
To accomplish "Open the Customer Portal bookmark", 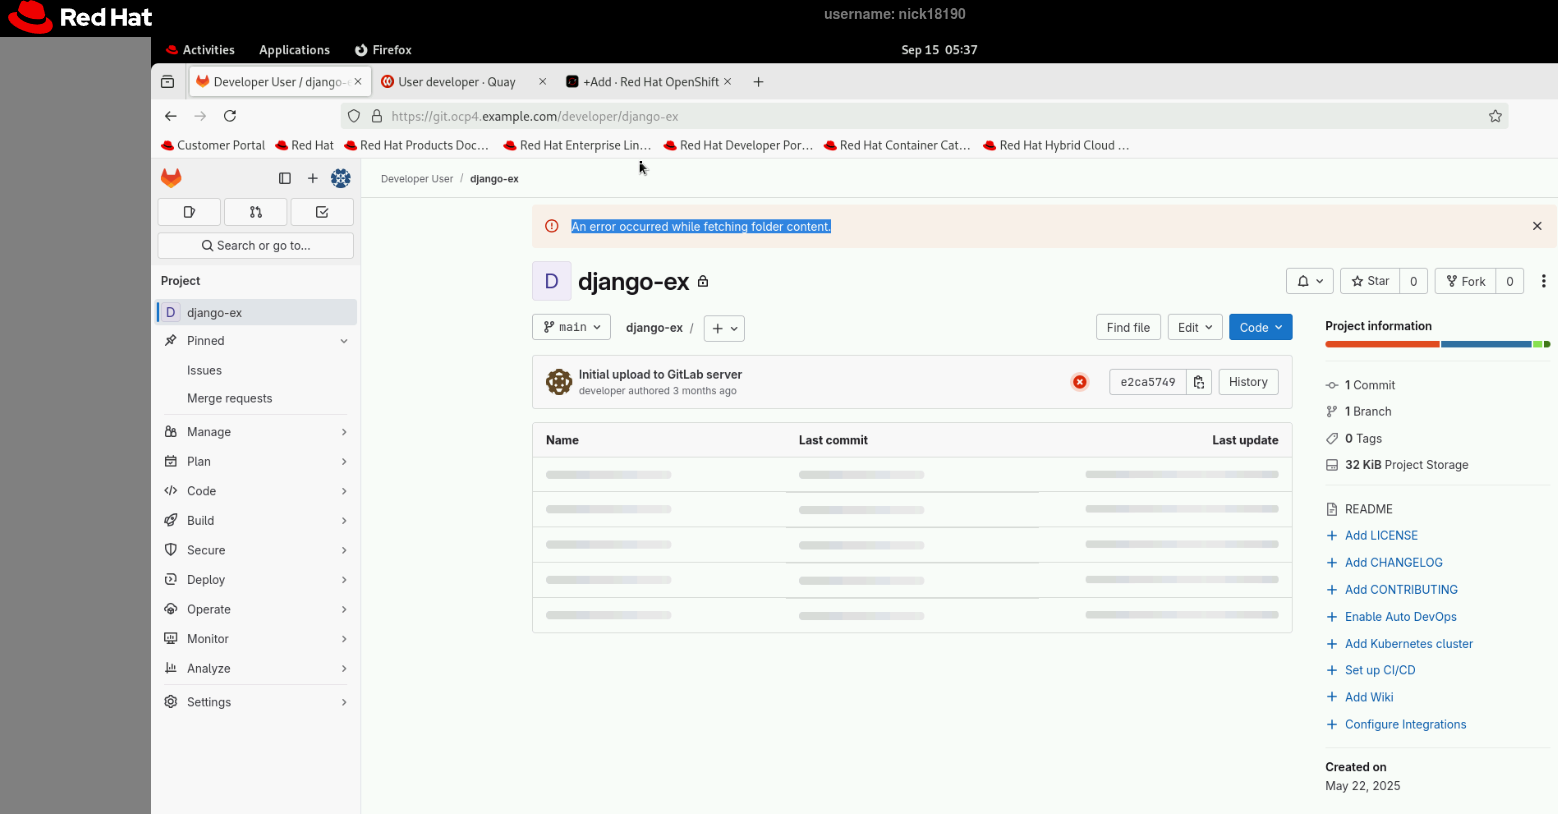I will pyautogui.click(x=213, y=145).
